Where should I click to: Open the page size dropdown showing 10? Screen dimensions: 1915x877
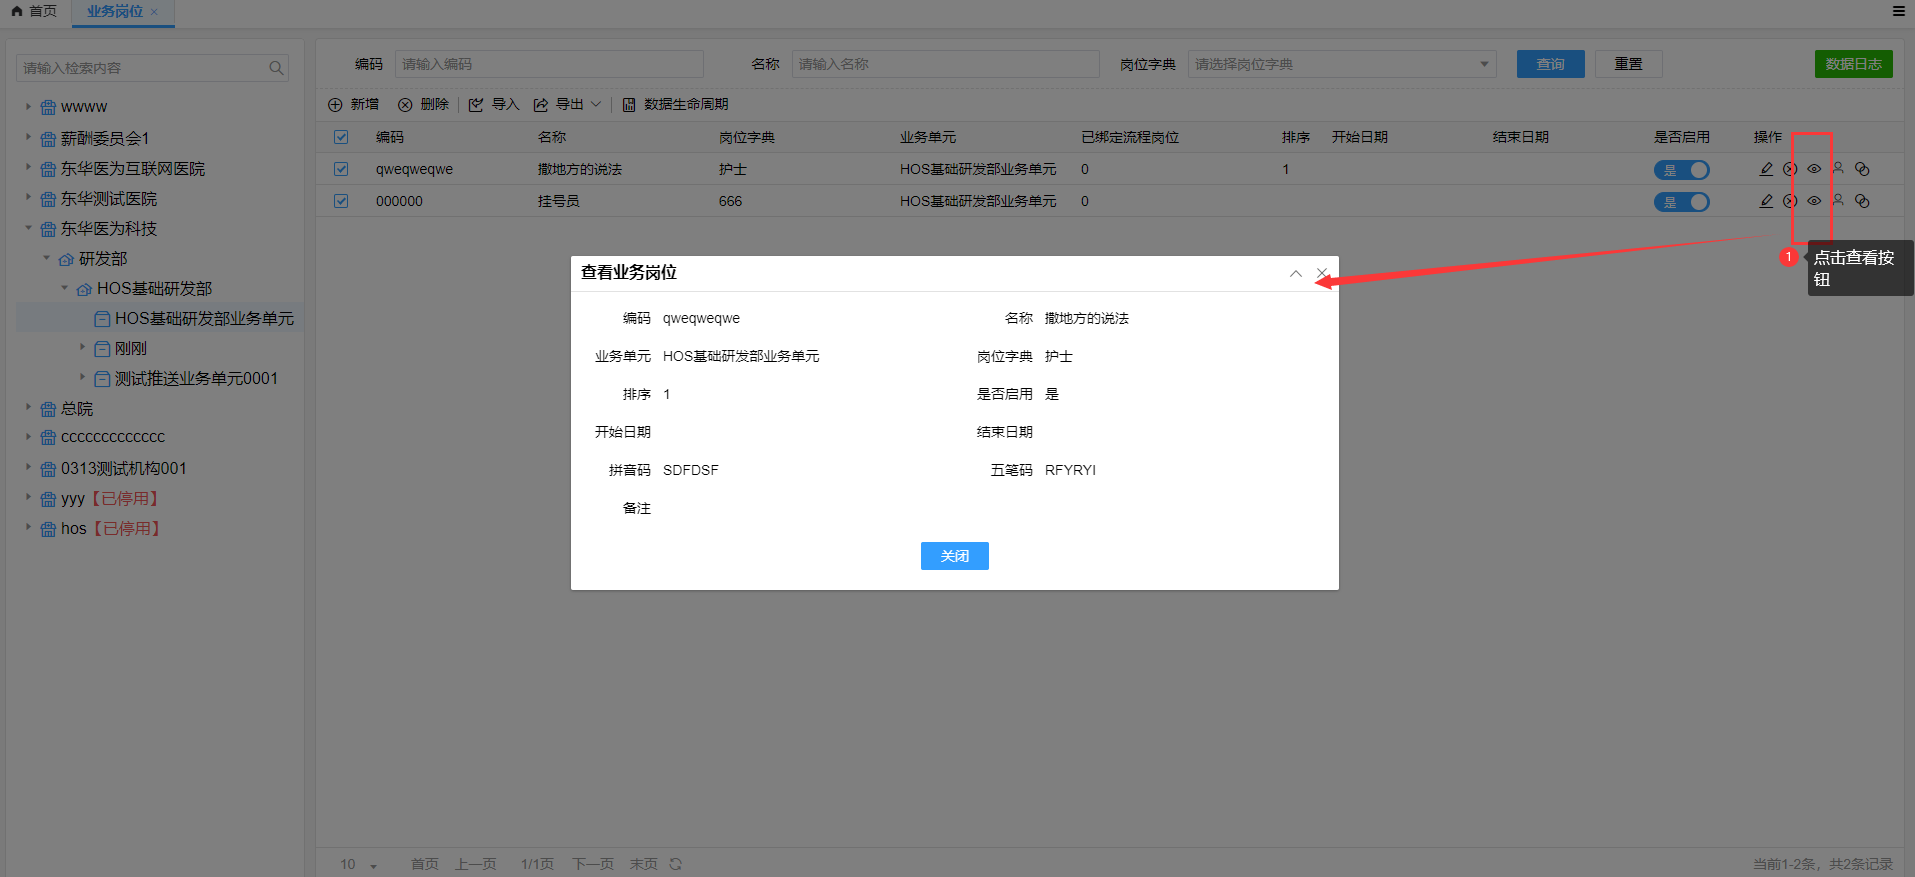(358, 864)
